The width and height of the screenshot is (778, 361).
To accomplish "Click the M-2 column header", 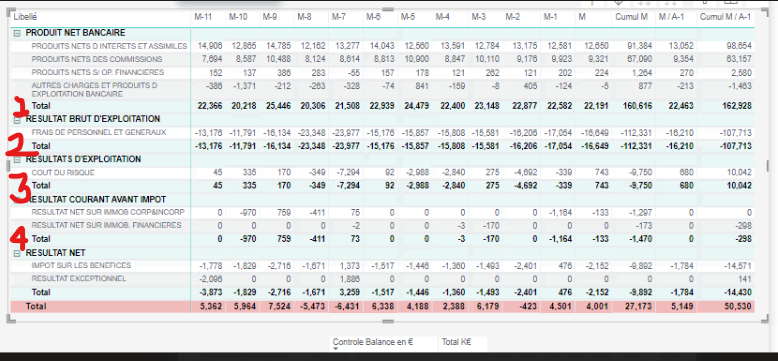I will pos(513,17).
